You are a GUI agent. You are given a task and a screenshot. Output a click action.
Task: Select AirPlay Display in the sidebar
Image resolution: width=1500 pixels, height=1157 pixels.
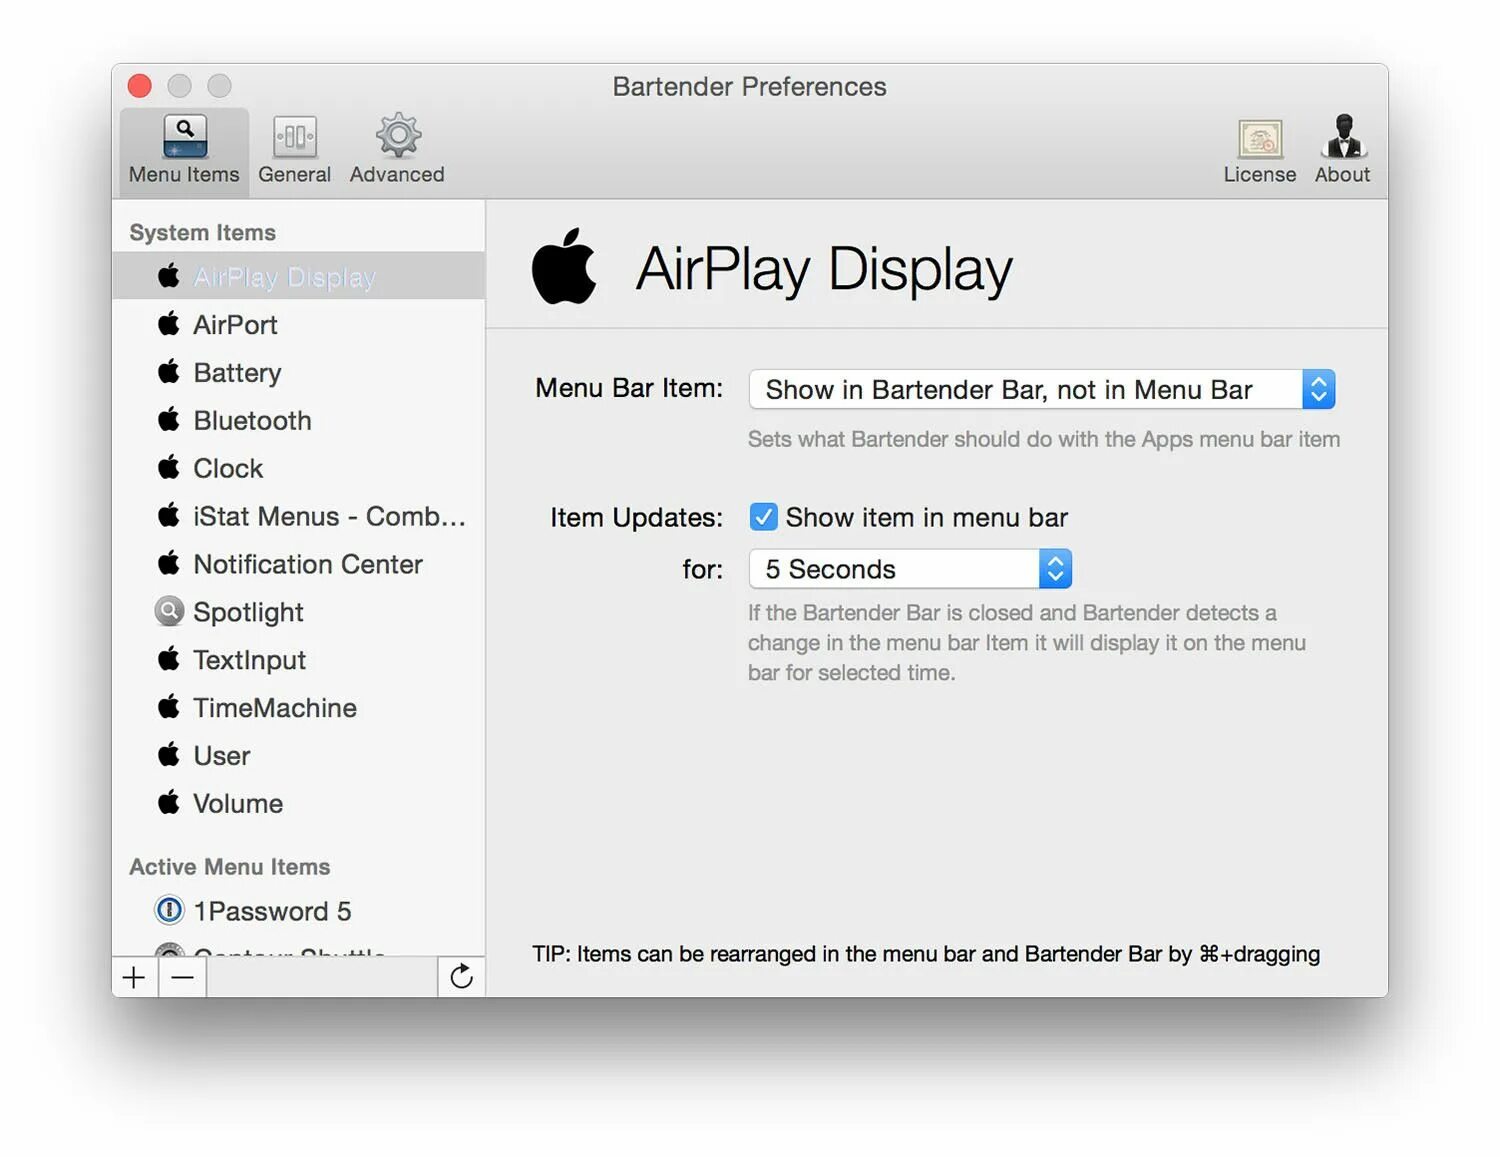(299, 276)
